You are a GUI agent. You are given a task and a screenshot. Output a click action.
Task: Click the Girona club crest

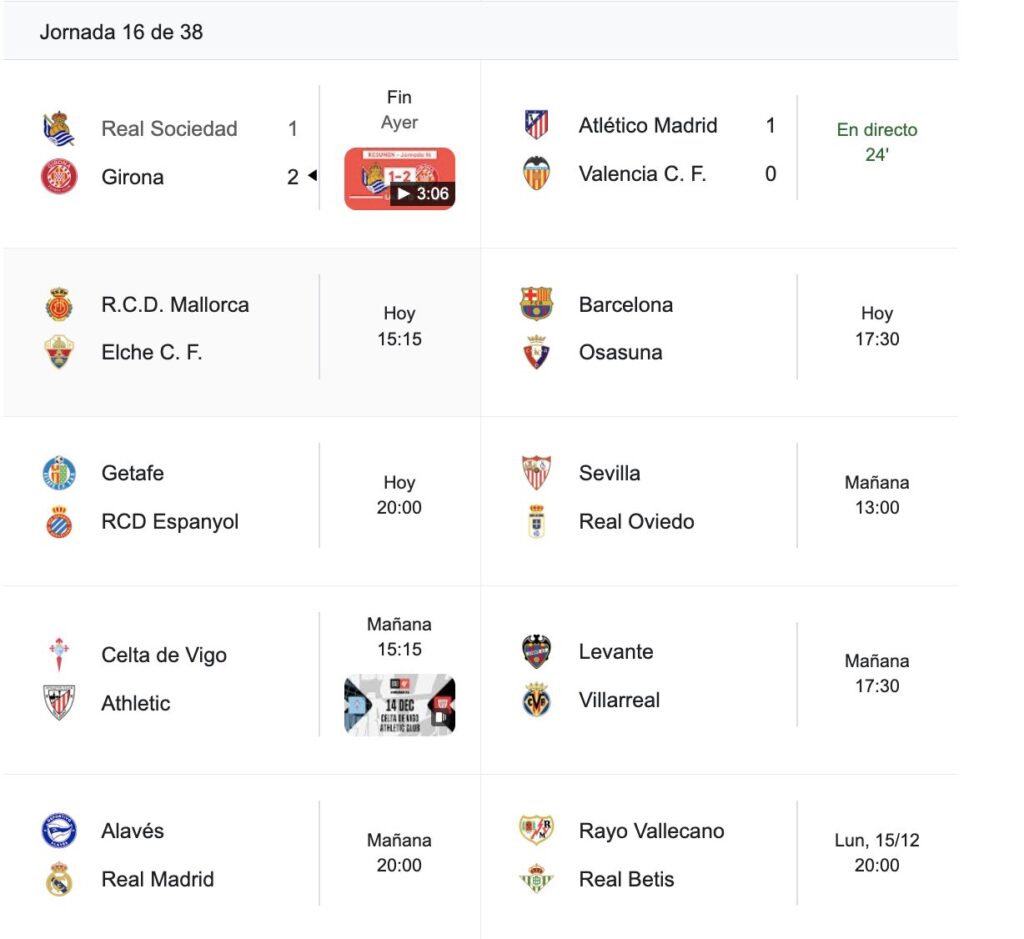(x=59, y=177)
